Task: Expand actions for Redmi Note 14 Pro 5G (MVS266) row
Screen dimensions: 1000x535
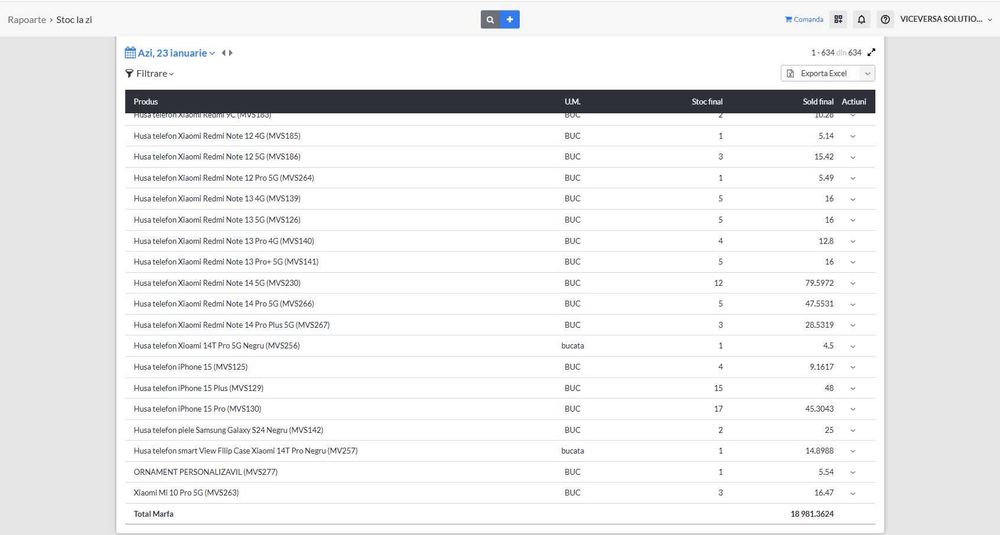Action: tap(853, 305)
